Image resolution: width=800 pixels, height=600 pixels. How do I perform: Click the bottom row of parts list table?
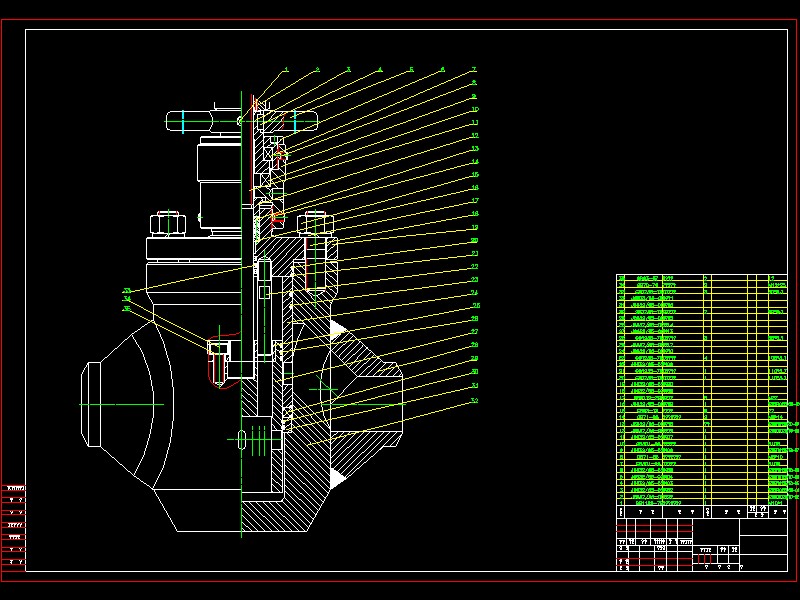coord(700,501)
